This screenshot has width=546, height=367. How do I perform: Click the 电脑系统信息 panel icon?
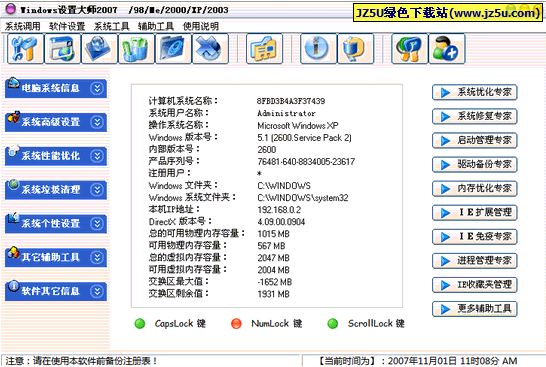13,84
